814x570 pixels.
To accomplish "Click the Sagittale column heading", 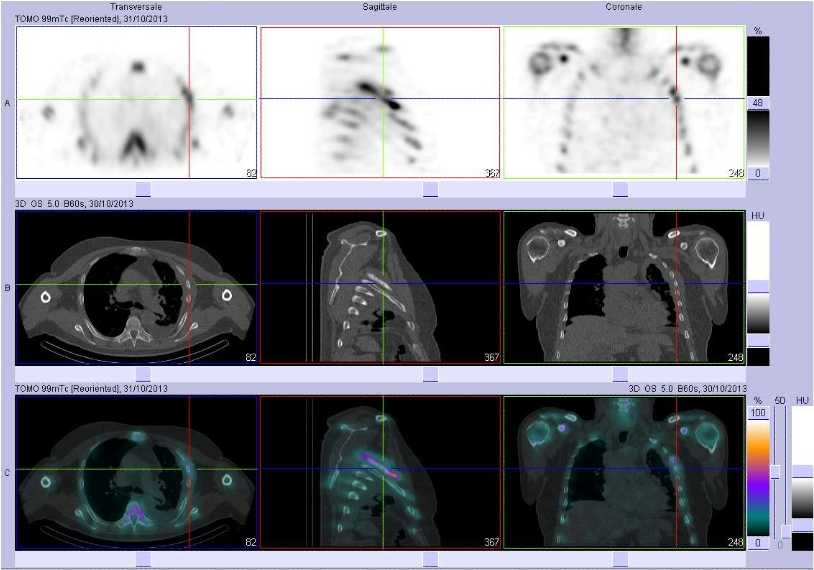I will [x=379, y=7].
